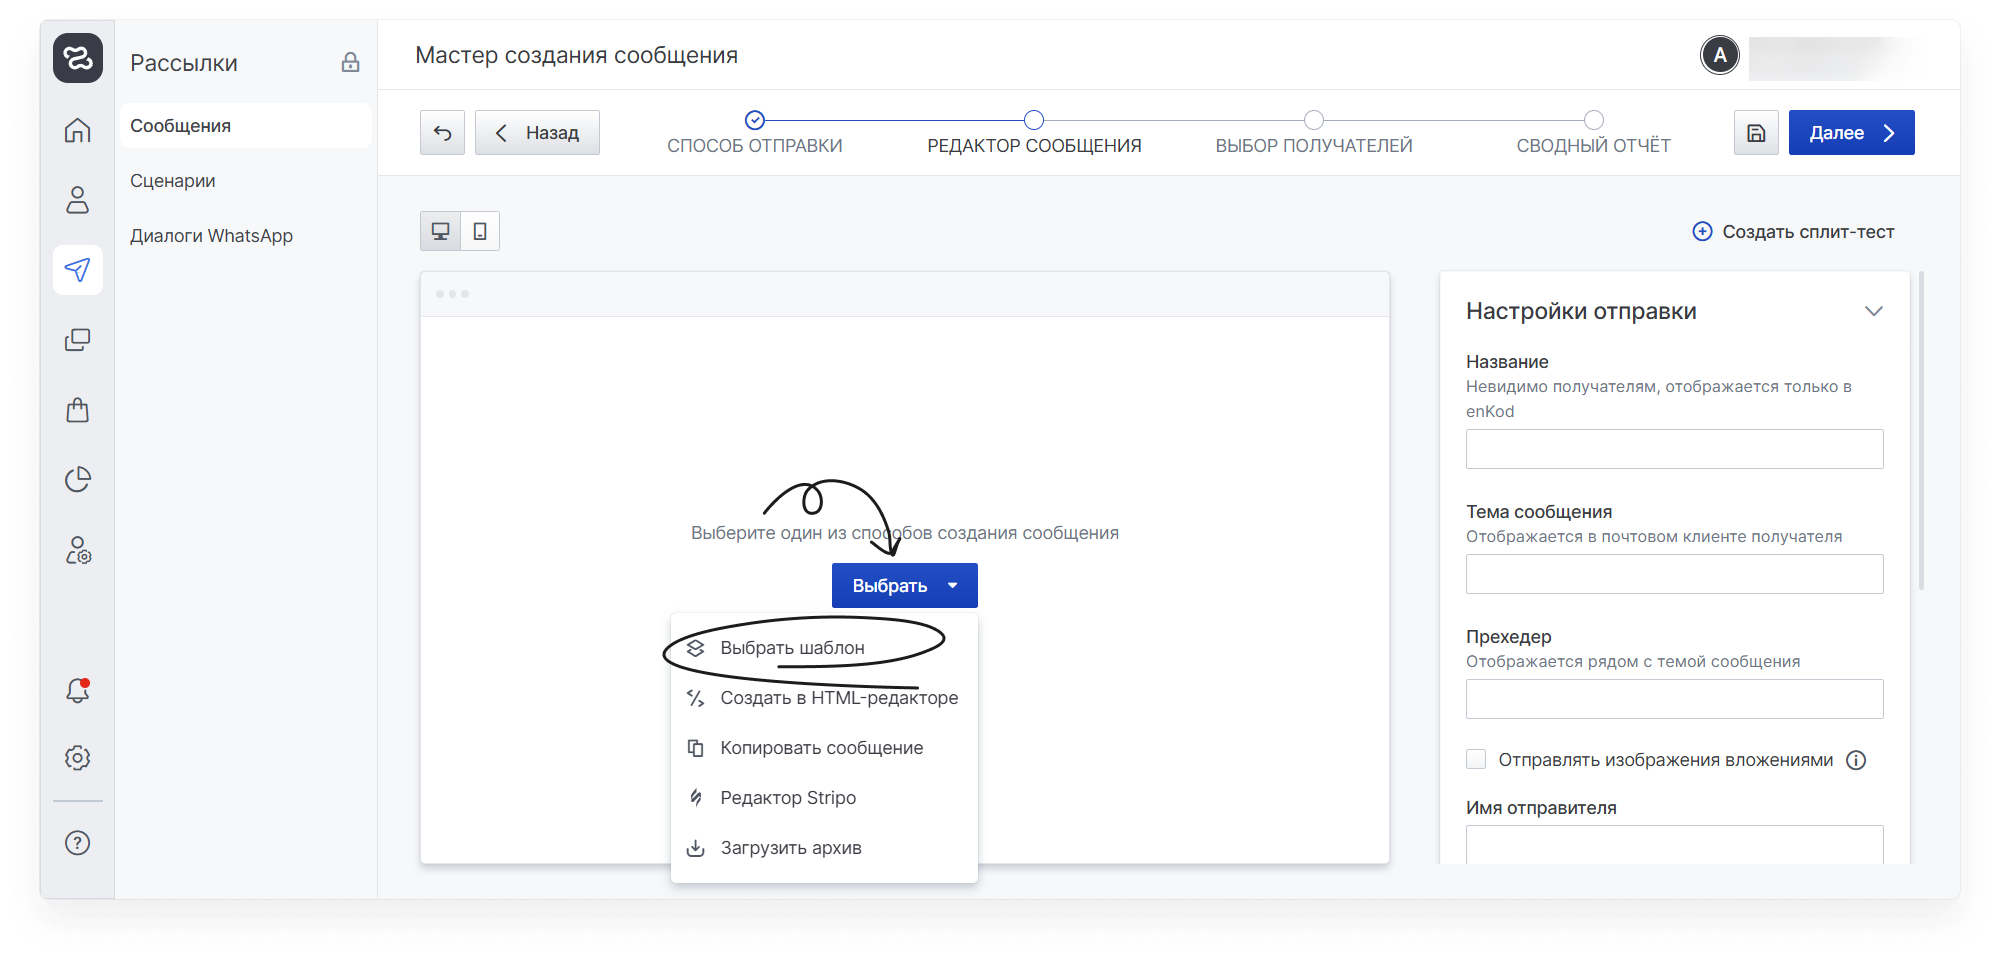2000x959 pixels.
Task: Open the pie chart reports icon
Action: [78, 480]
